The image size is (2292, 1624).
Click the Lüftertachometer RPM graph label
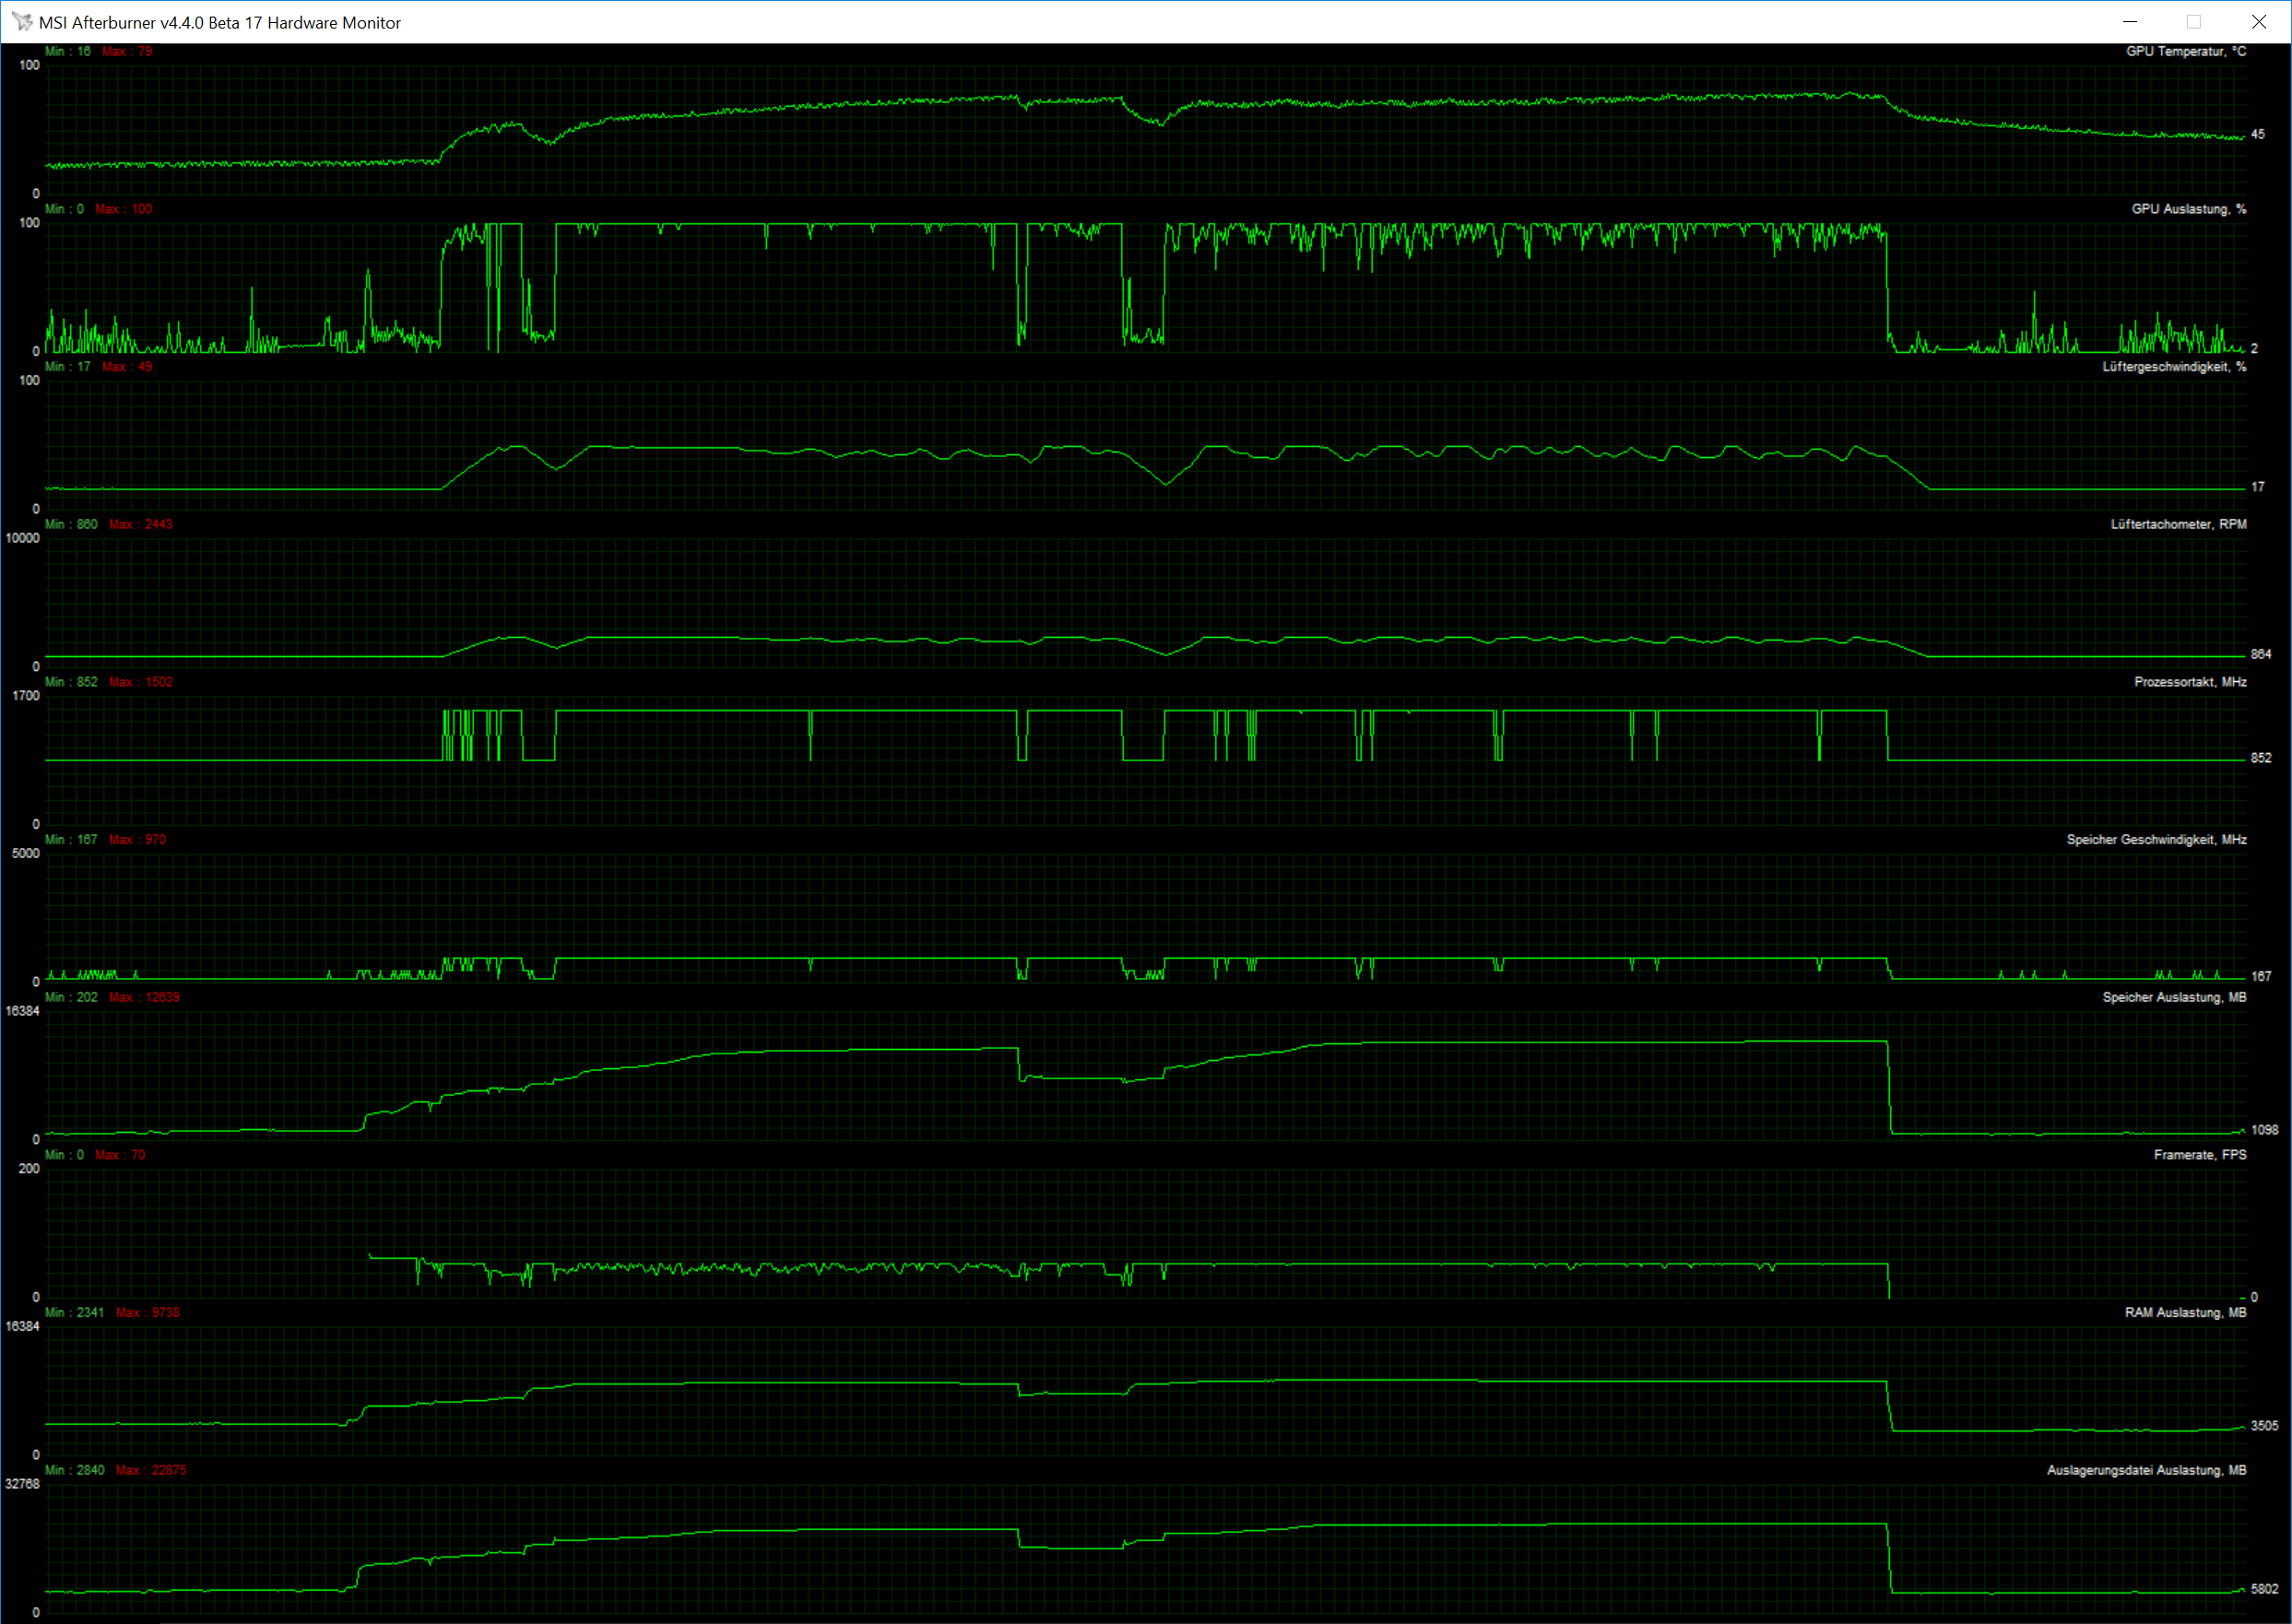coord(2178,524)
